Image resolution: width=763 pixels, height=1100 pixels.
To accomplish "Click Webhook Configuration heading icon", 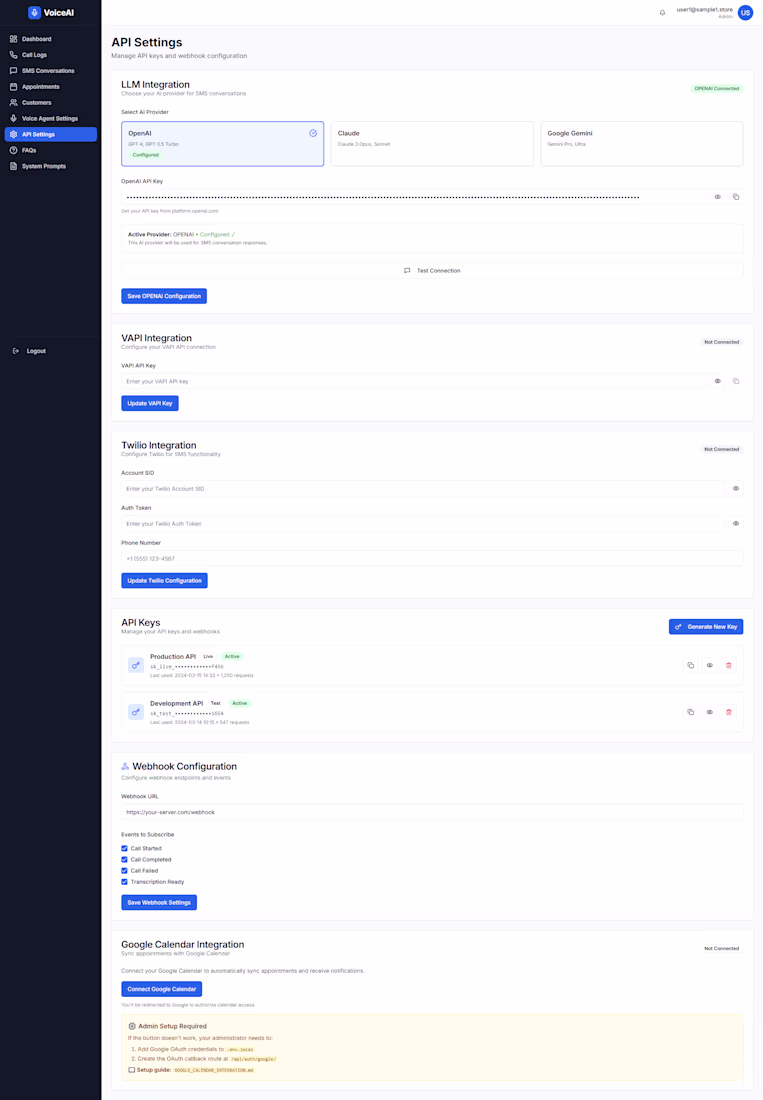I will point(125,767).
